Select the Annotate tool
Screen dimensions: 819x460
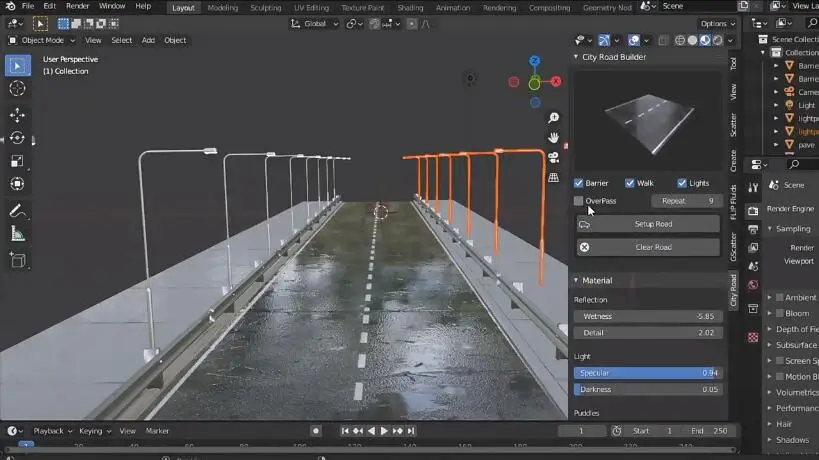click(x=18, y=211)
